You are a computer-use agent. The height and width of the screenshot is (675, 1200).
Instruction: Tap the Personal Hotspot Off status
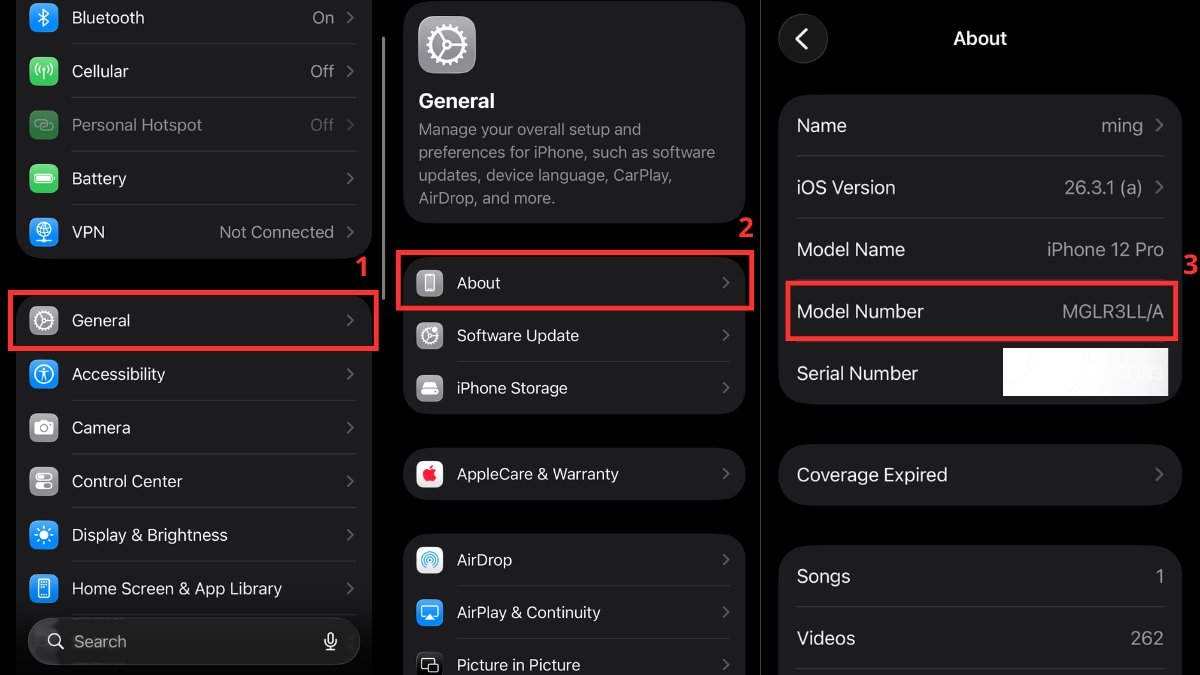[x=322, y=125]
